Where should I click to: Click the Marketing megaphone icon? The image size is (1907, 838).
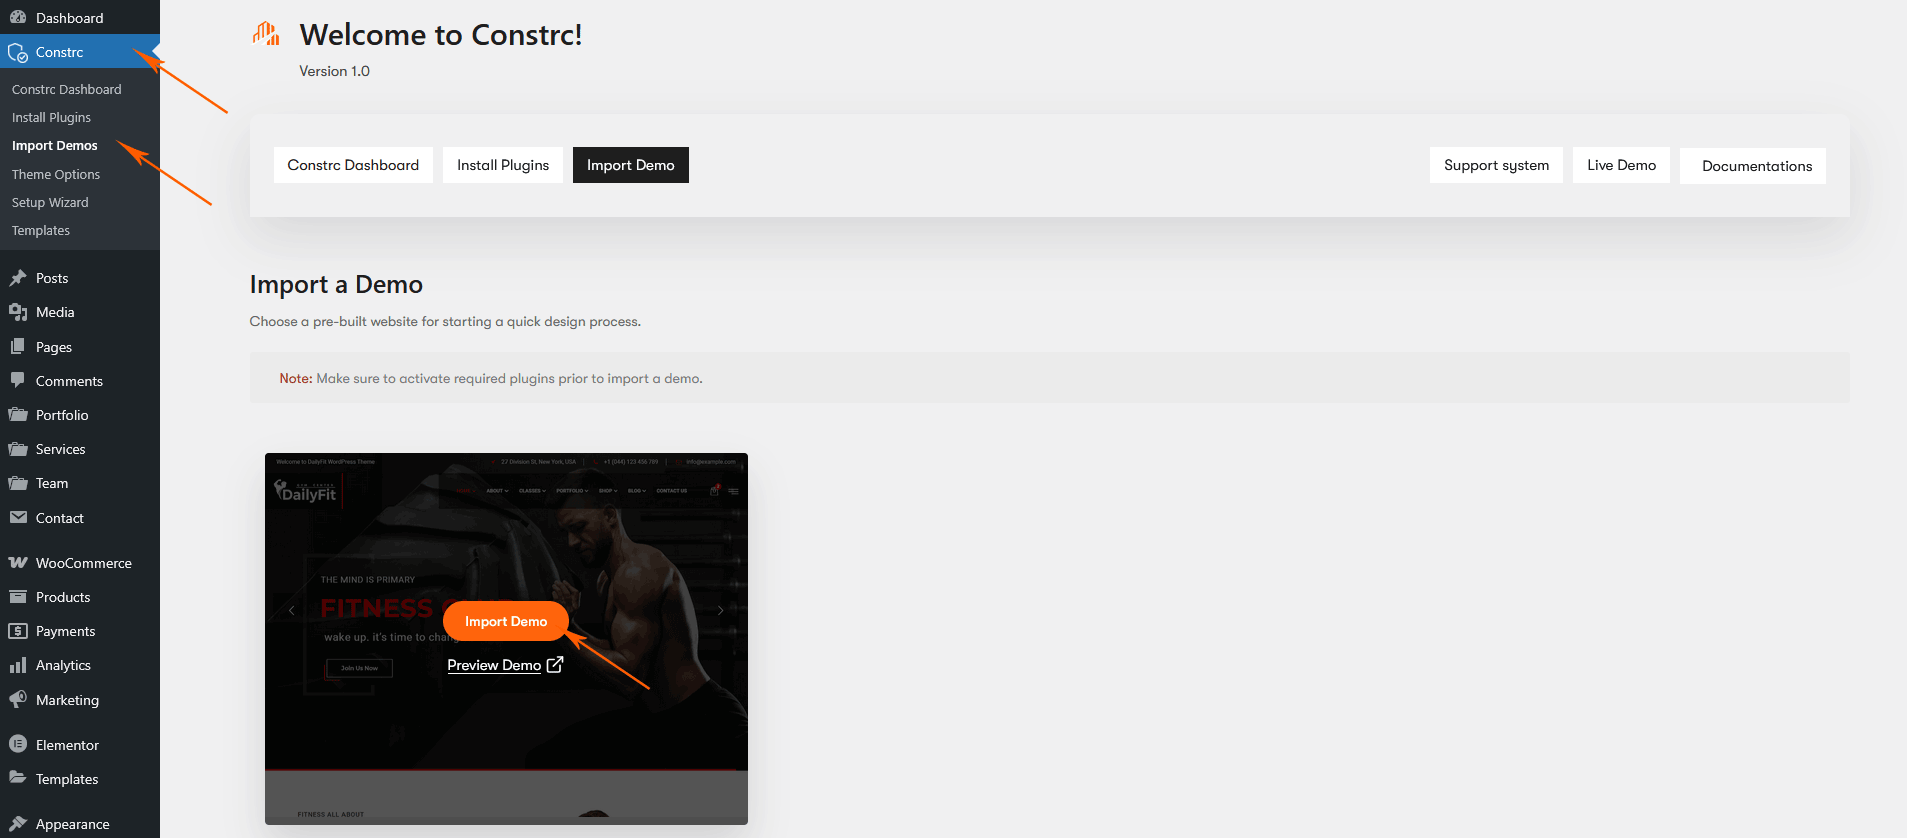point(18,700)
